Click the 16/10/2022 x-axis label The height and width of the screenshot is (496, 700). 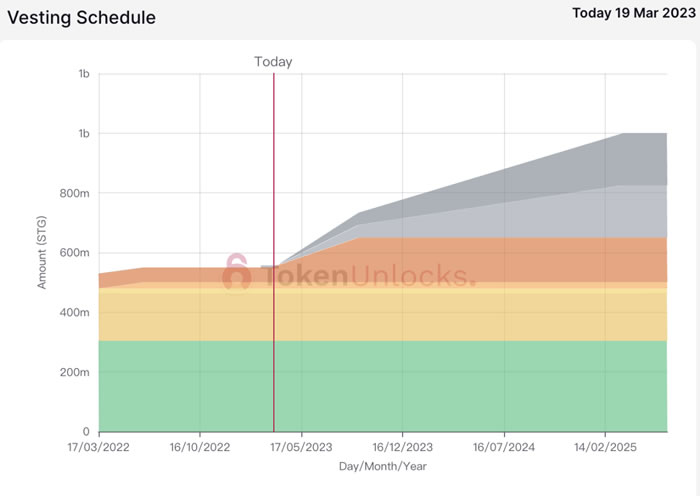point(200,447)
